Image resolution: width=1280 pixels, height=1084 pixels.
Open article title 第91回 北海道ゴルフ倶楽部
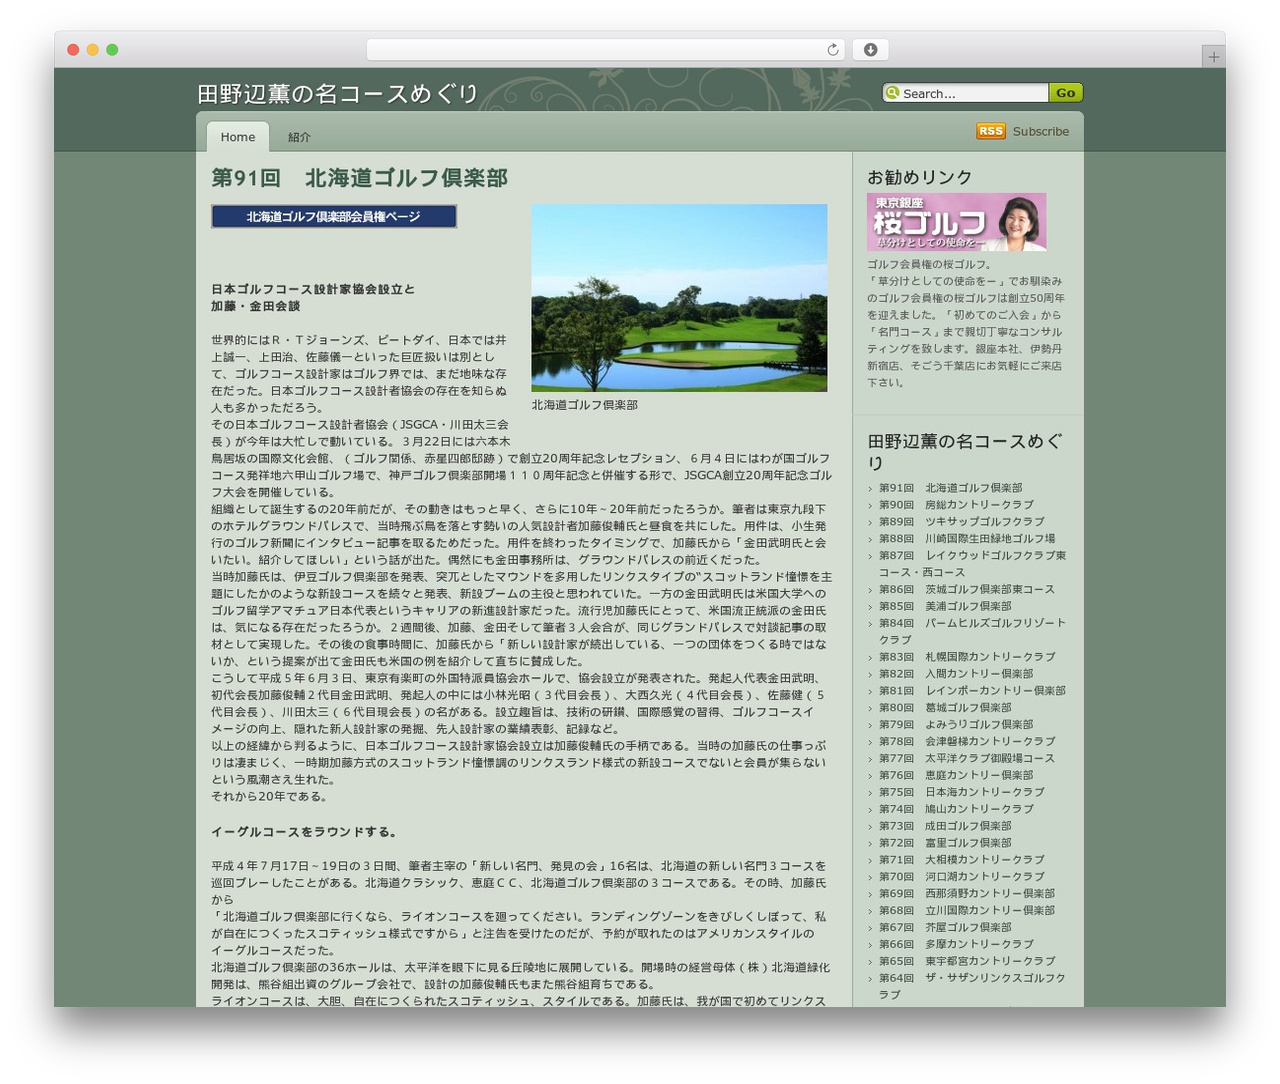pos(359,178)
